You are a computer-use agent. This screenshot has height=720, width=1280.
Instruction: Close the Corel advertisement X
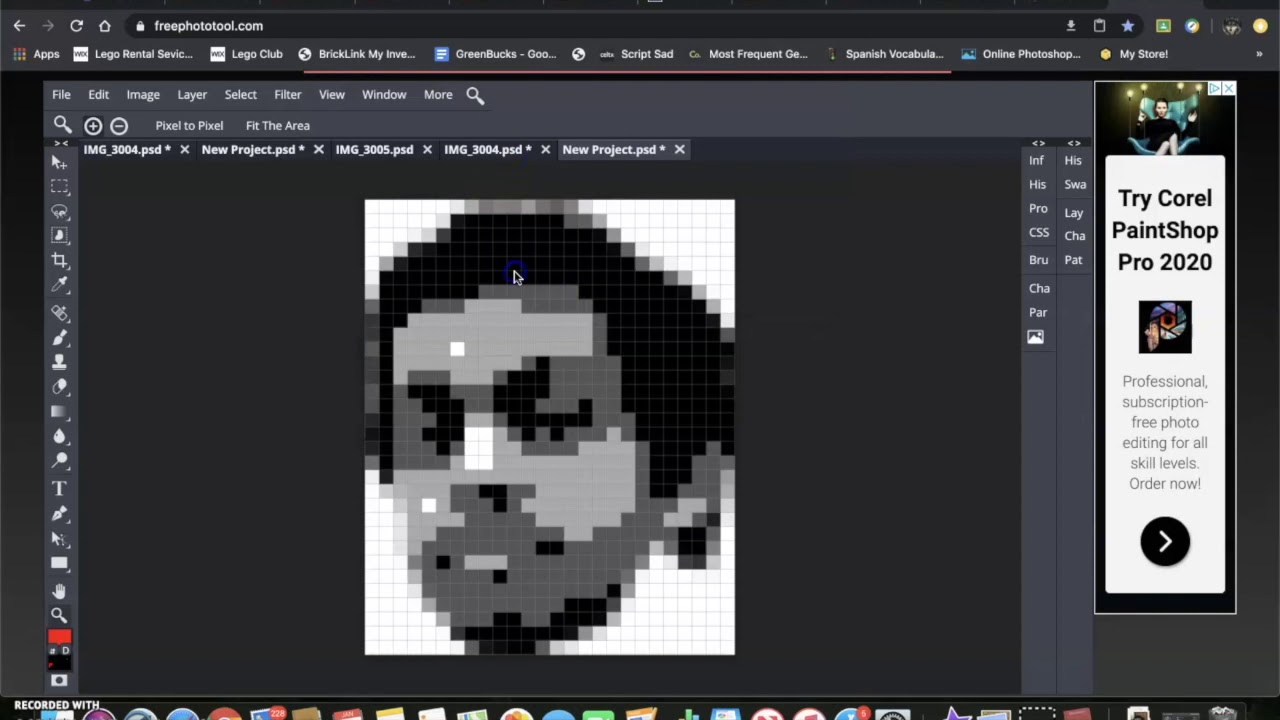pos(1228,89)
